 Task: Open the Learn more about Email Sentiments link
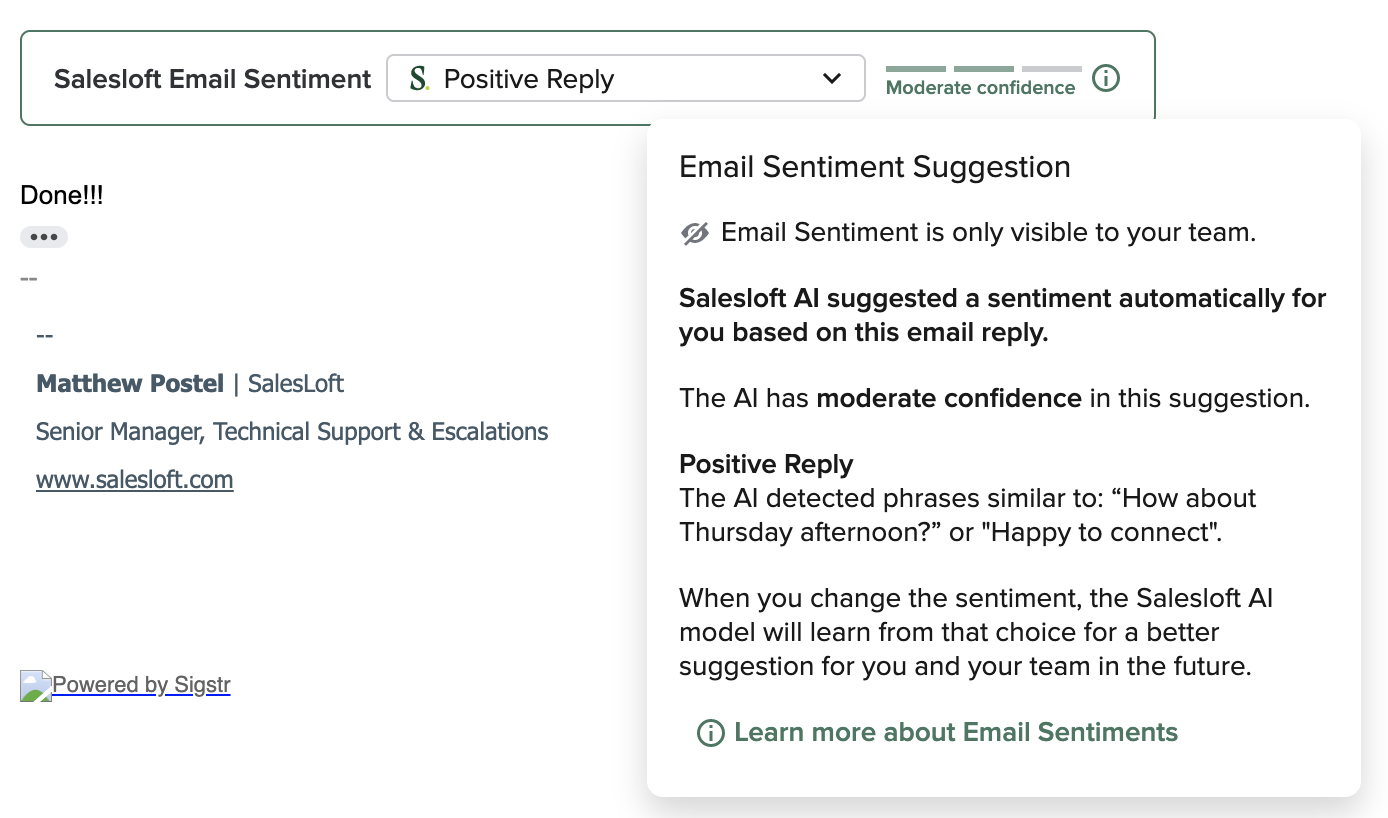point(956,732)
